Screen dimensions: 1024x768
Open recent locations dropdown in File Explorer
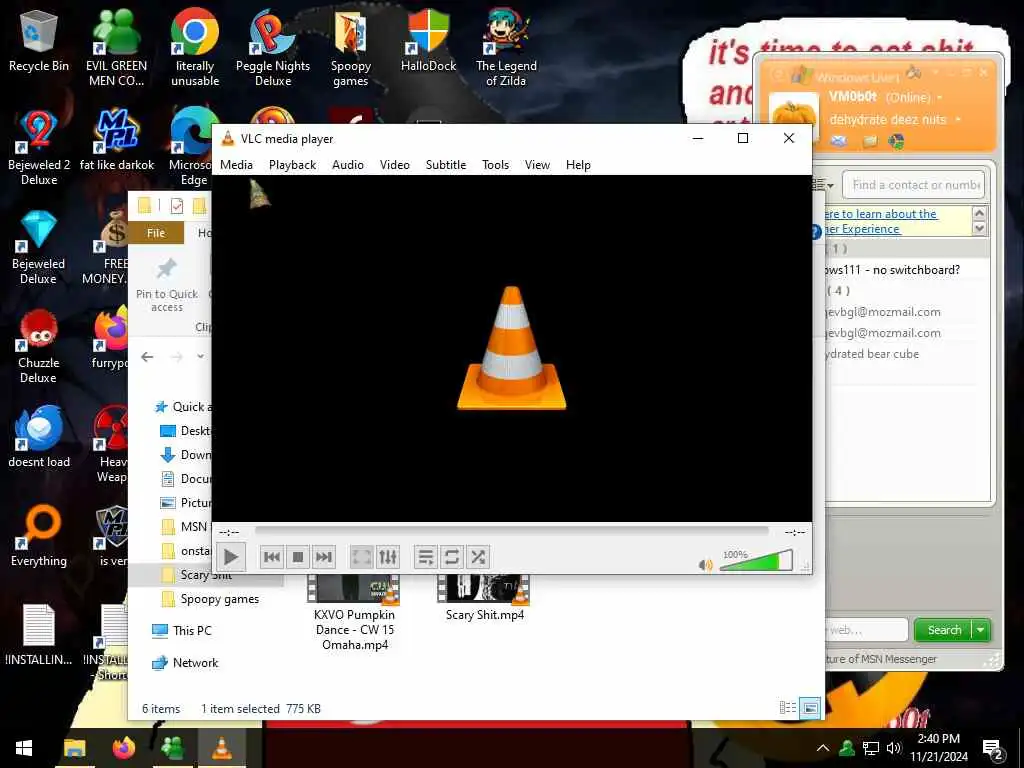[x=200, y=357]
